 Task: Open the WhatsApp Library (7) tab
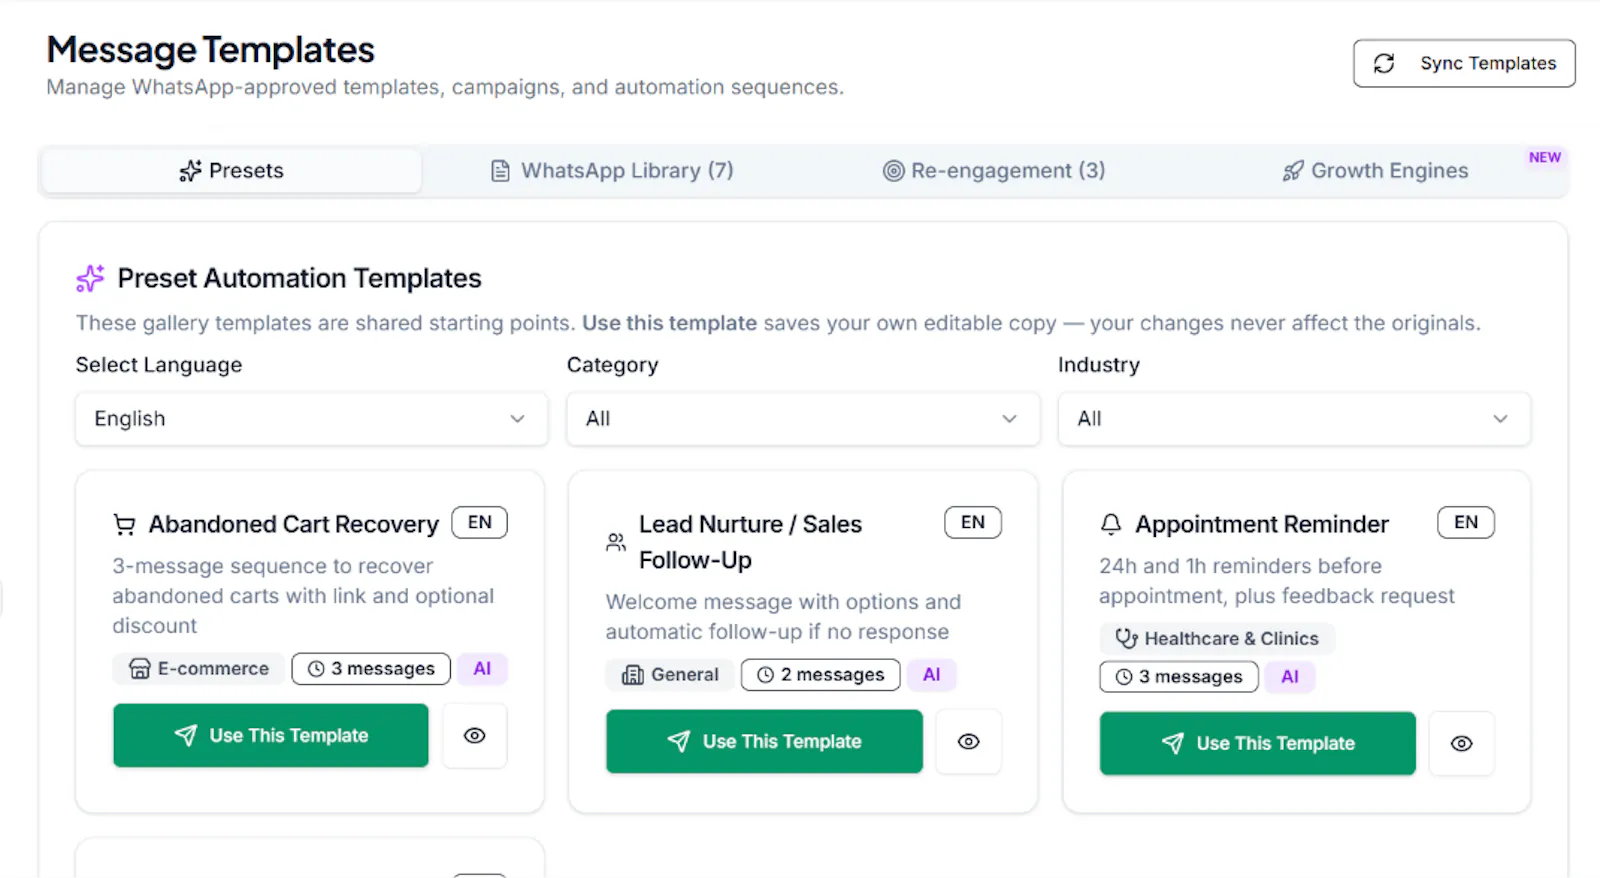[x=612, y=171]
